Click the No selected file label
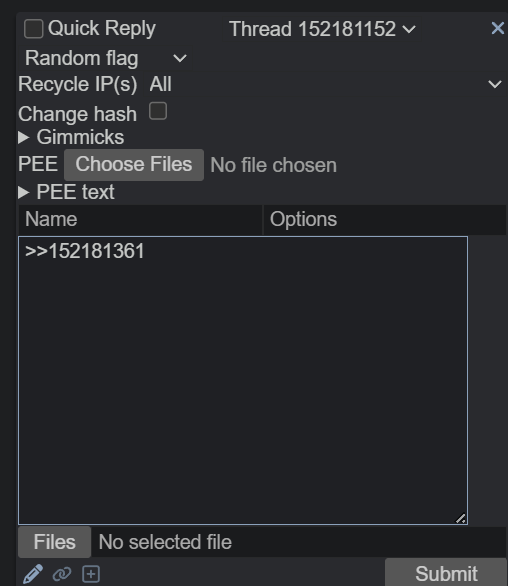Screen dimensions: 508x586 [165, 542]
